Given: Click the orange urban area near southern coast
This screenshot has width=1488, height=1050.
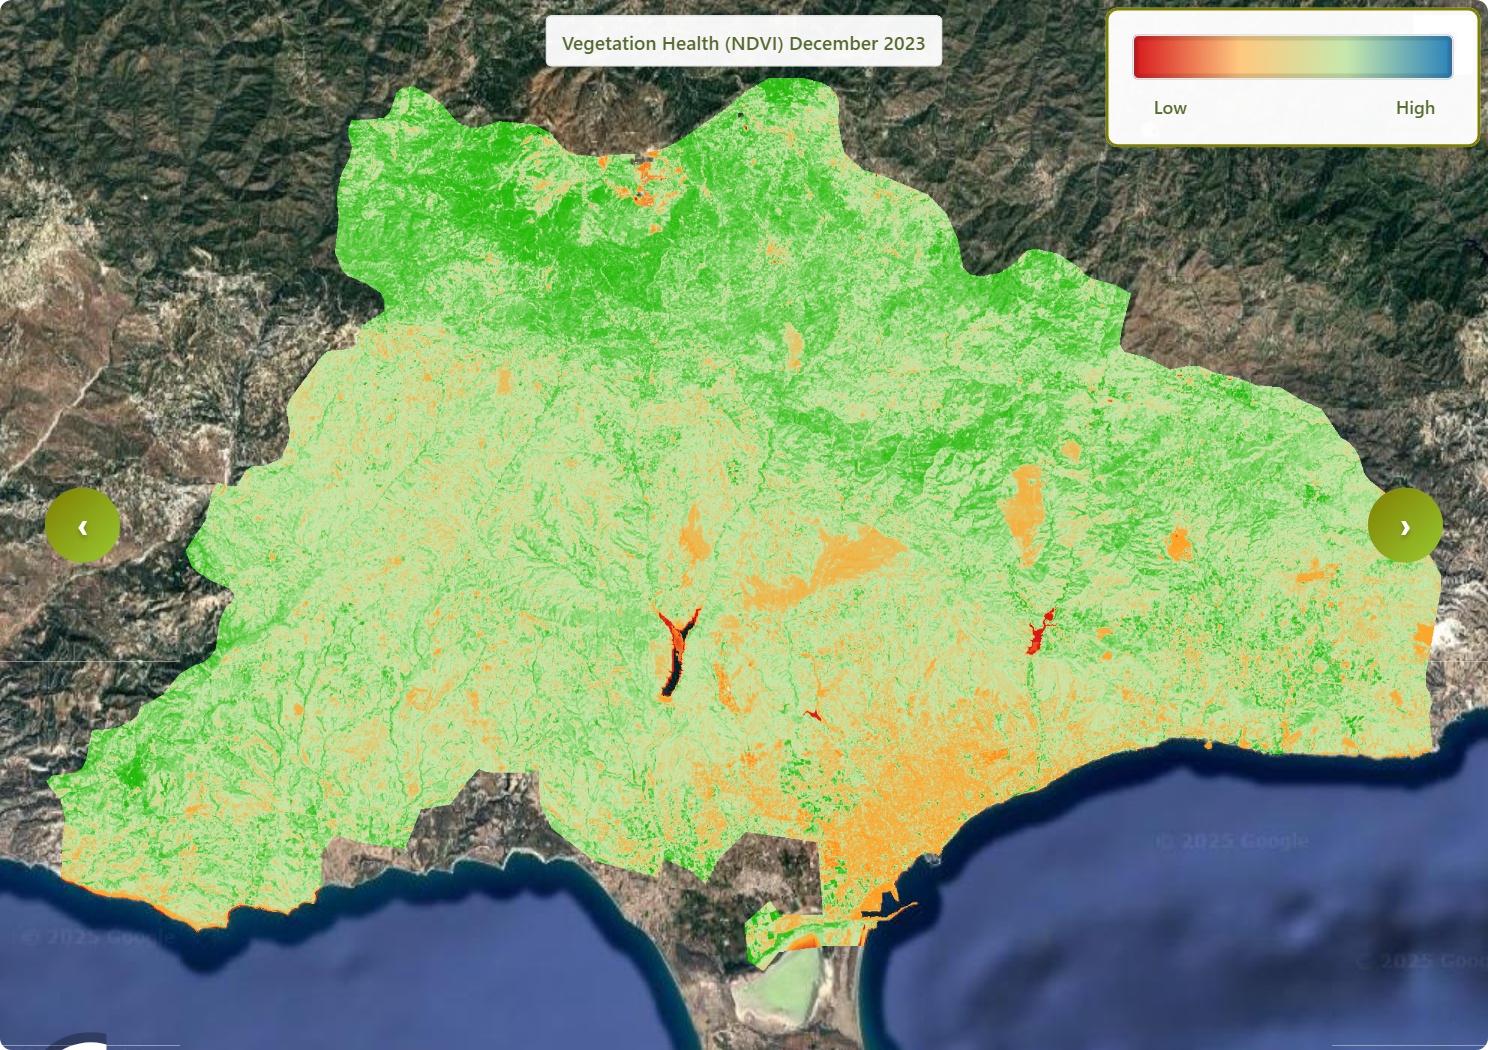Looking at the screenshot, I should tap(900, 800).
